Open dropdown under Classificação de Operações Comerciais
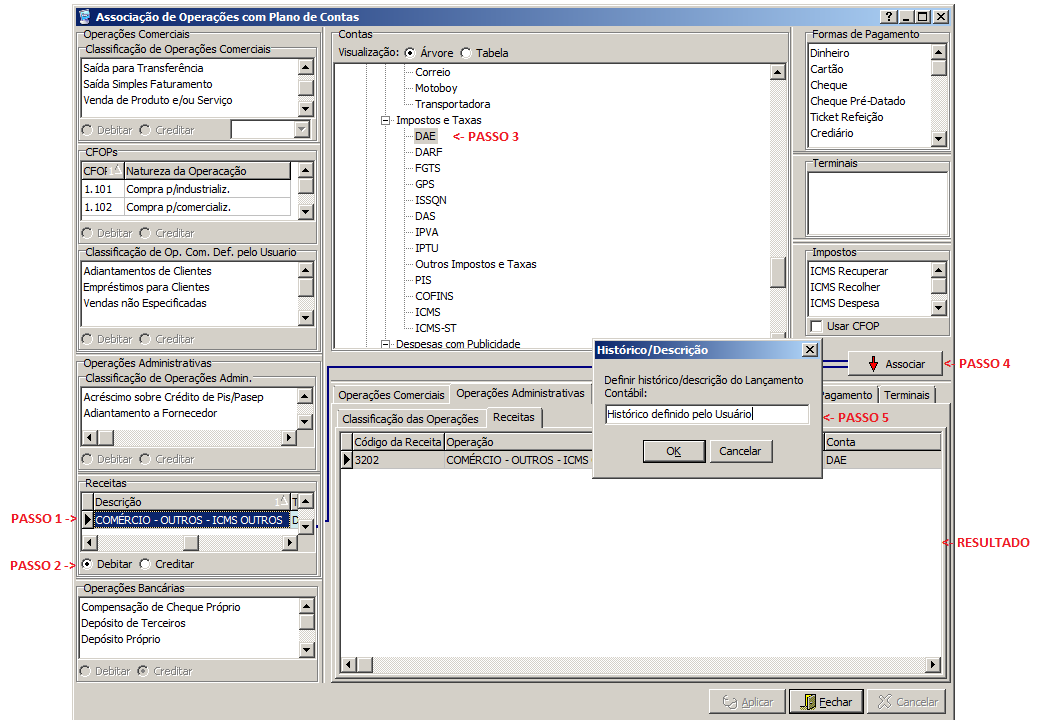 point(302,130)
